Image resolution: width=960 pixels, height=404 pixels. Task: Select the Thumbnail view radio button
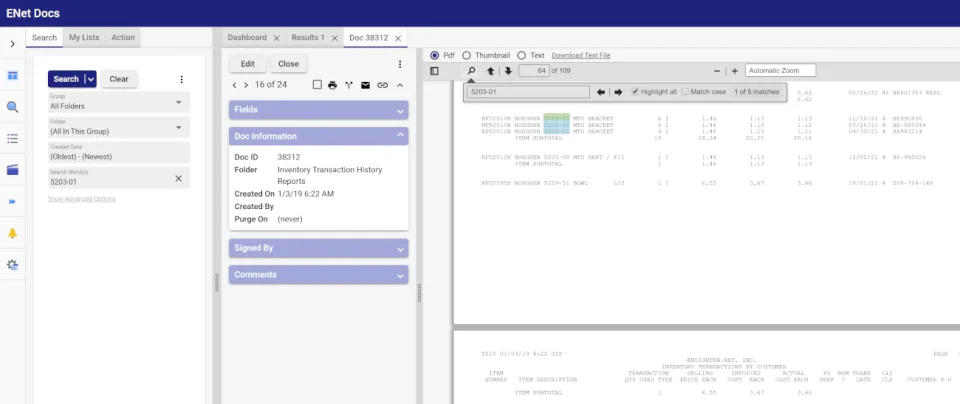[x=467, y=55]
